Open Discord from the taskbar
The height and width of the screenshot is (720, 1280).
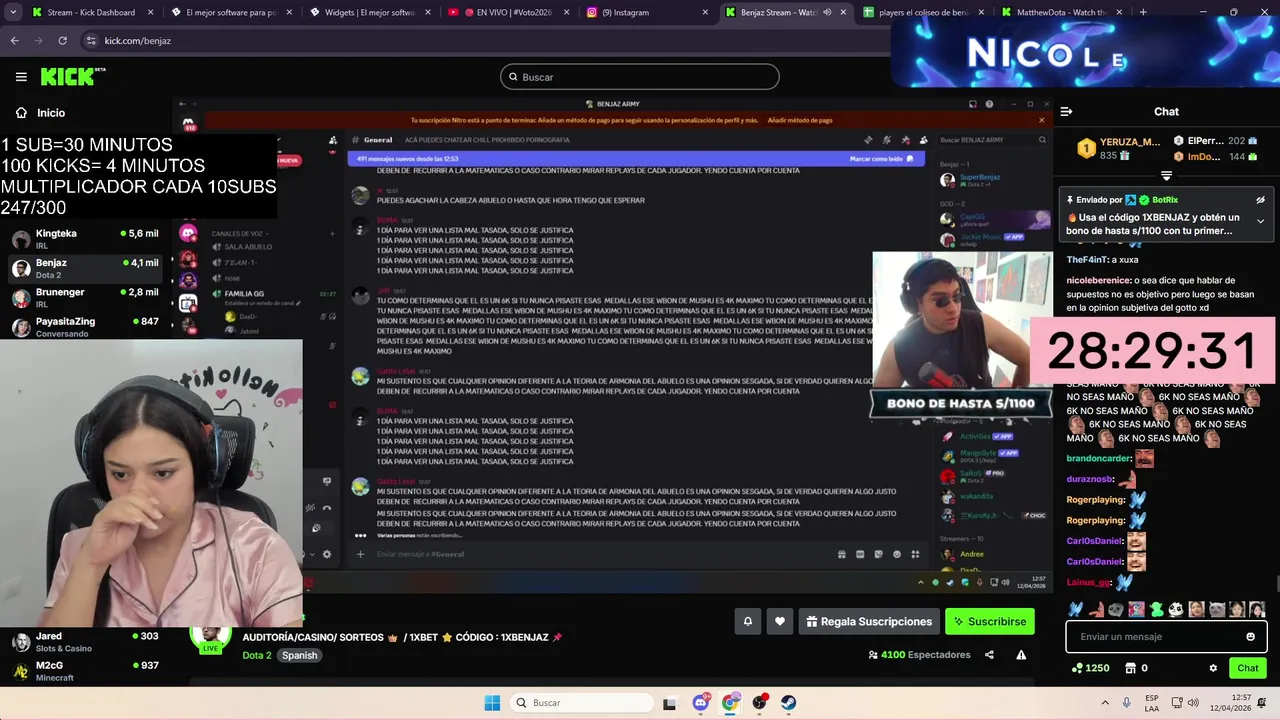(x=701, y=703)
